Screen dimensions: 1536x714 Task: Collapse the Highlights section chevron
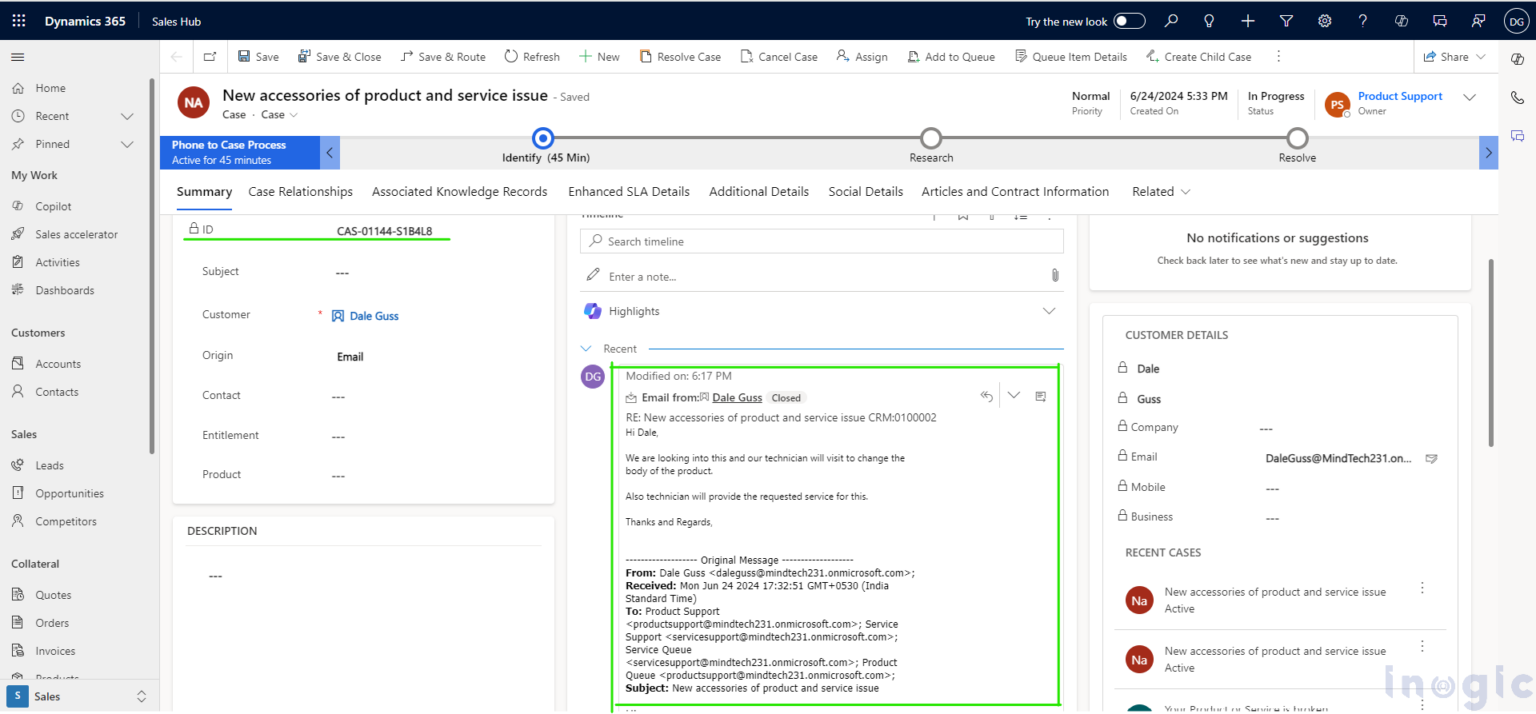[x=1049, y=311]
